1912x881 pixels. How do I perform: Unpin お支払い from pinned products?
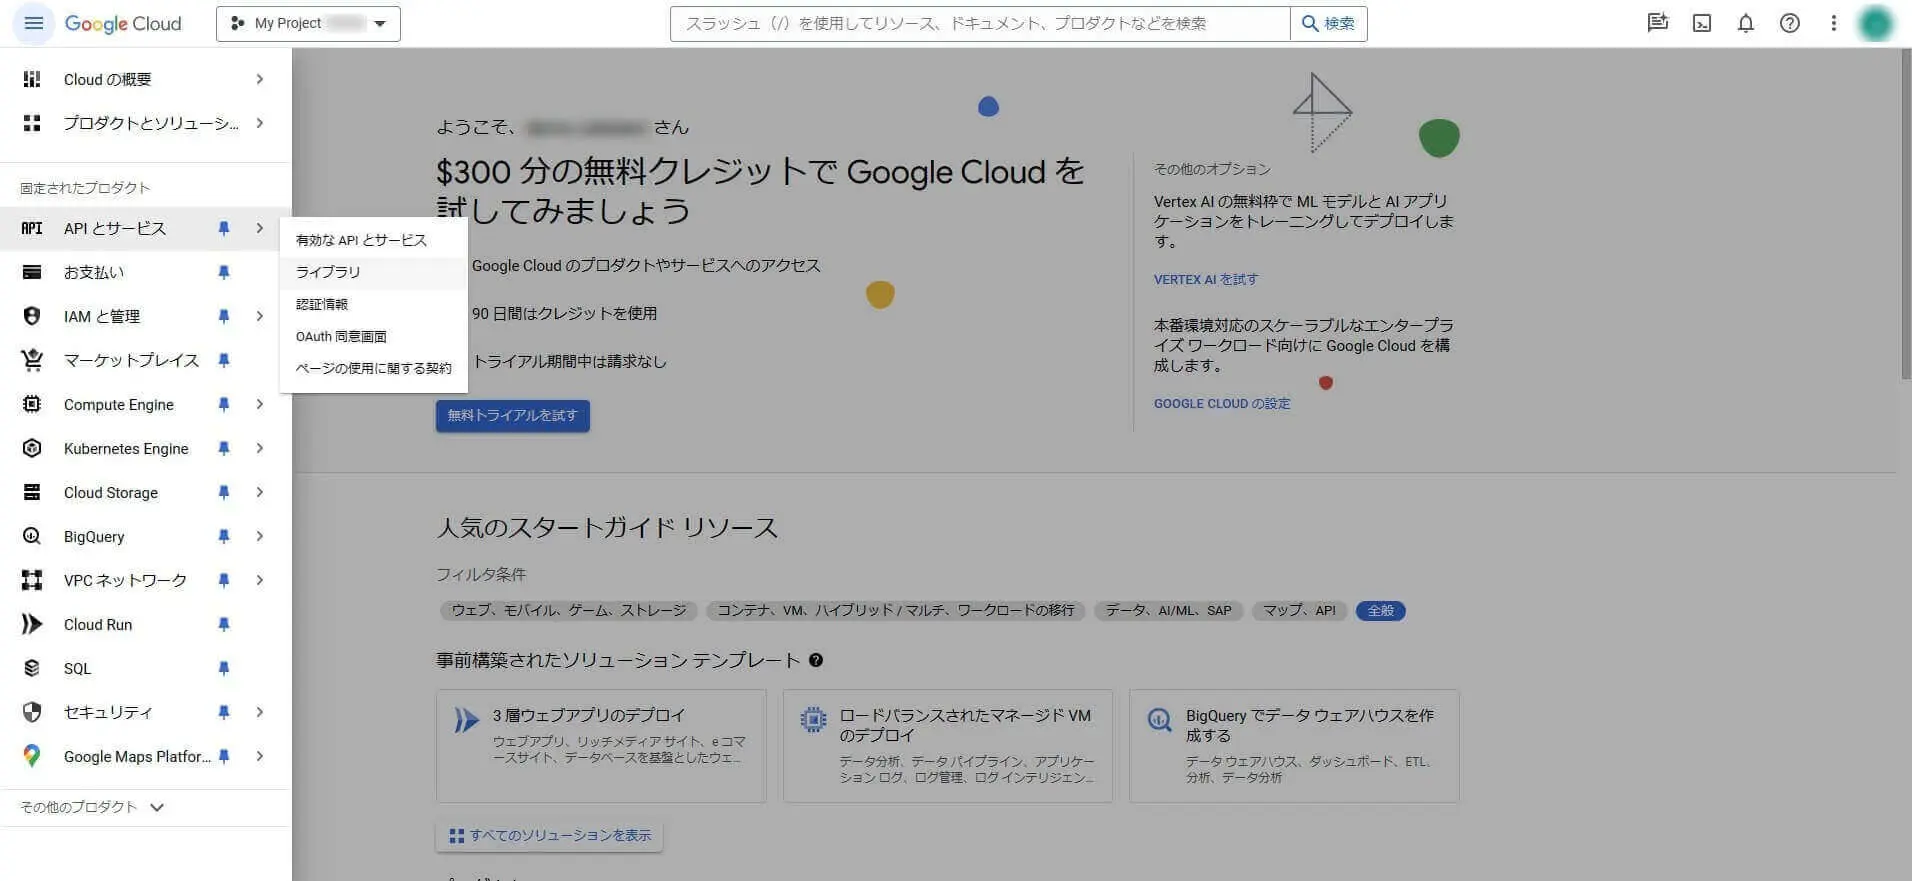pyautogui.click(x=224, y=272)
